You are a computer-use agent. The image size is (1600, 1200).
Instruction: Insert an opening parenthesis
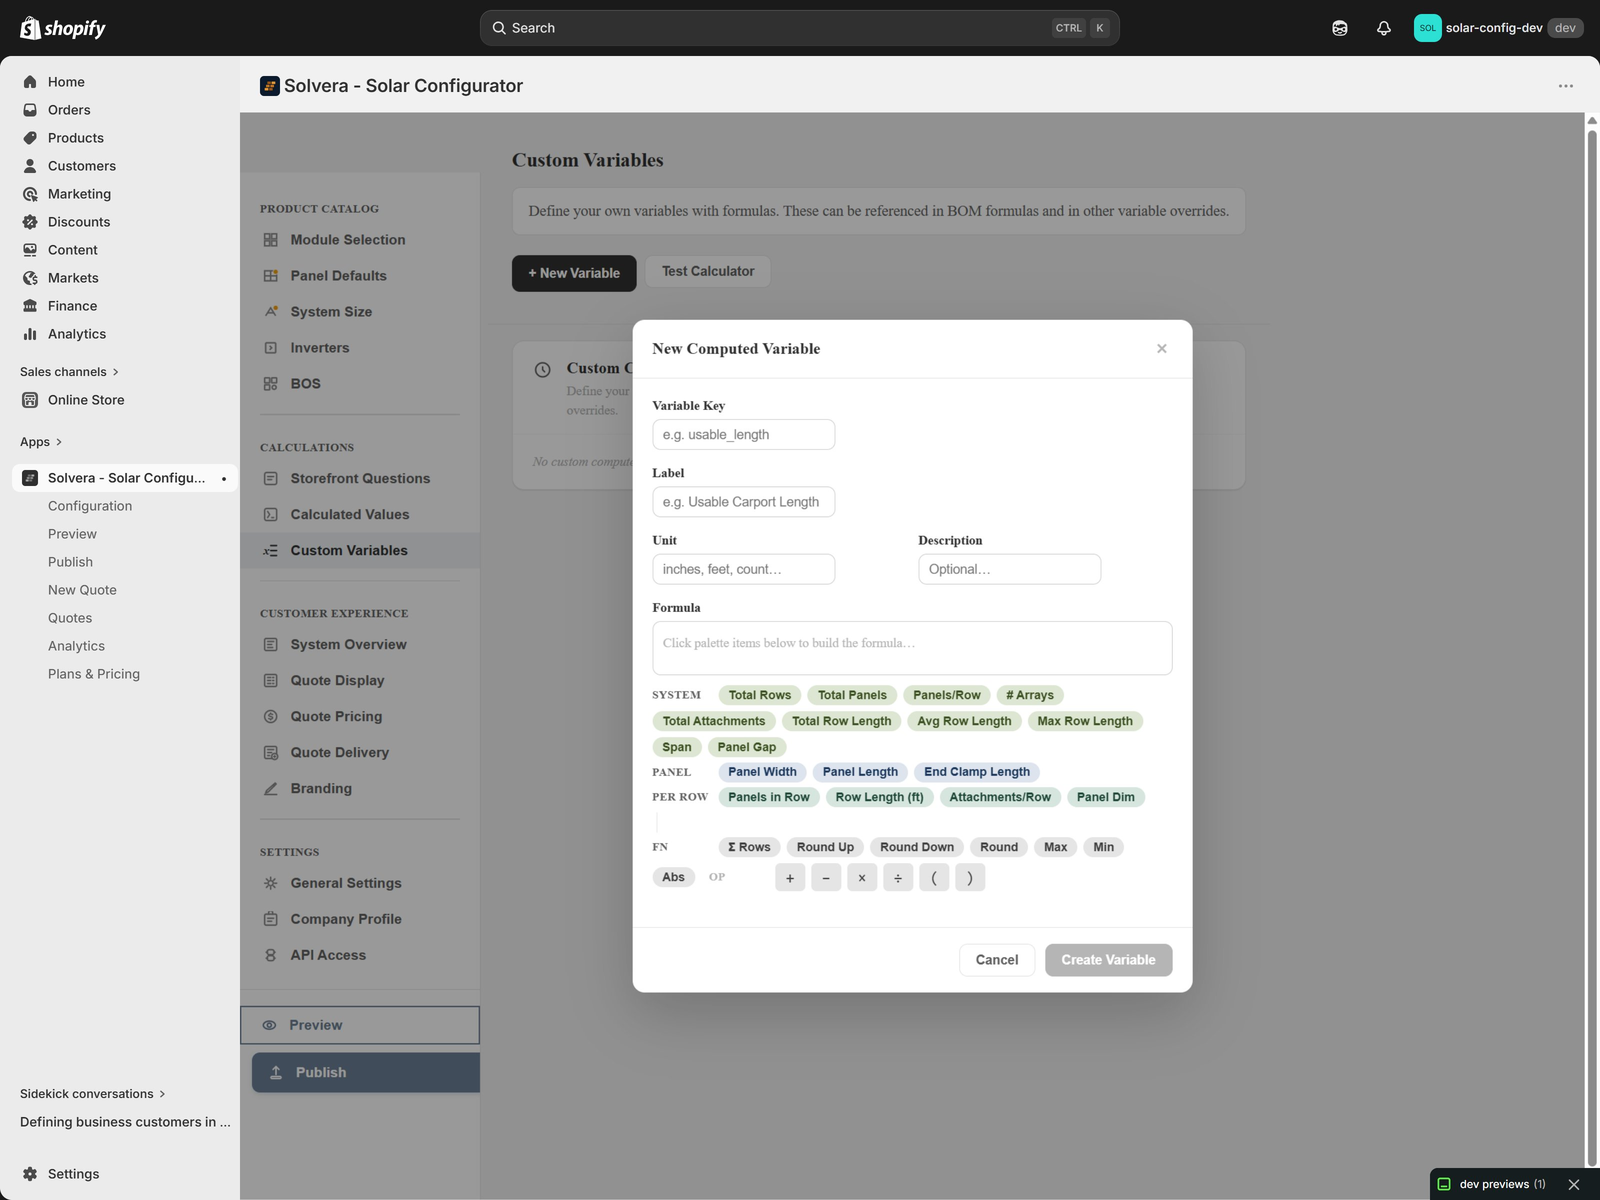(x=934, y=878)
